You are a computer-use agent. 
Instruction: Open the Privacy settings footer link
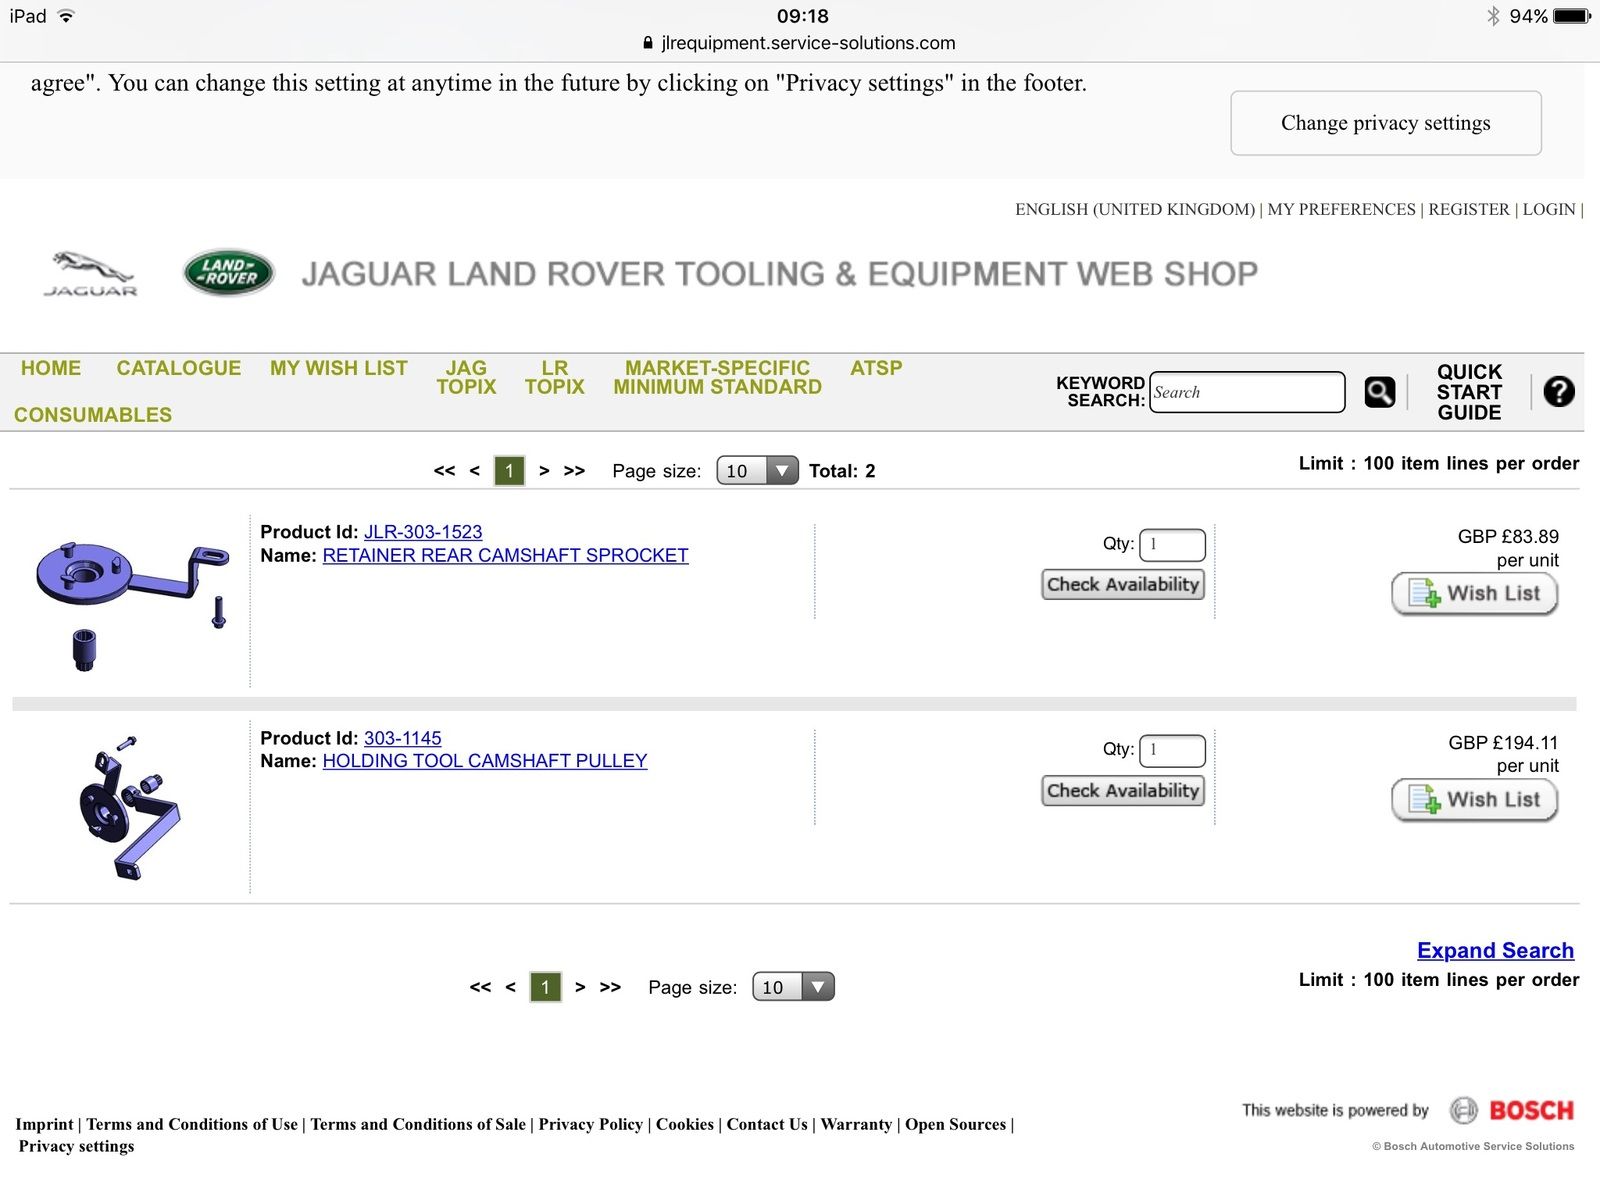click(x=76, y=1146)
